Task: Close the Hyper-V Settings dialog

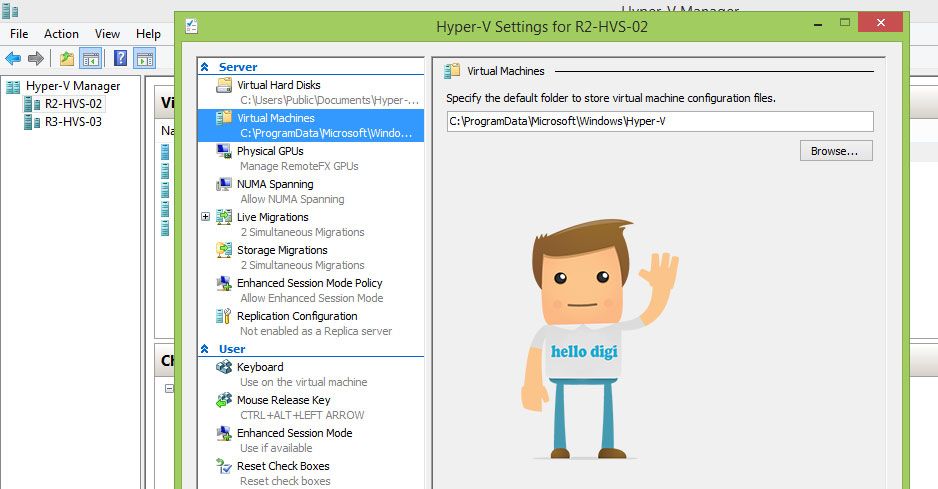Action: (880, 23)
